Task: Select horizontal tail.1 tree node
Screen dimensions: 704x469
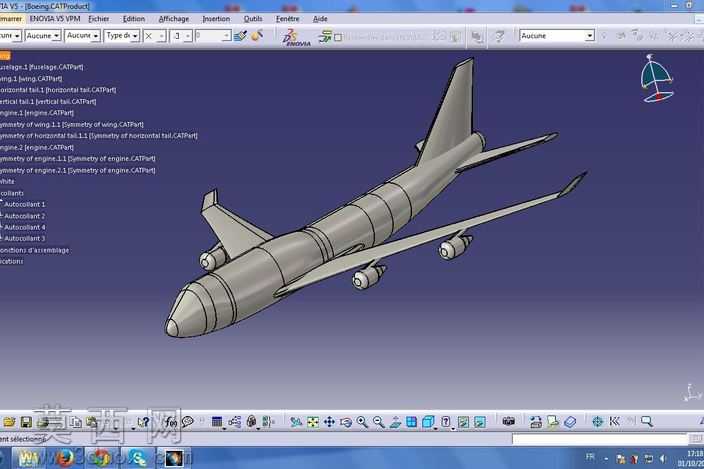Action: [x=58, y=90]
